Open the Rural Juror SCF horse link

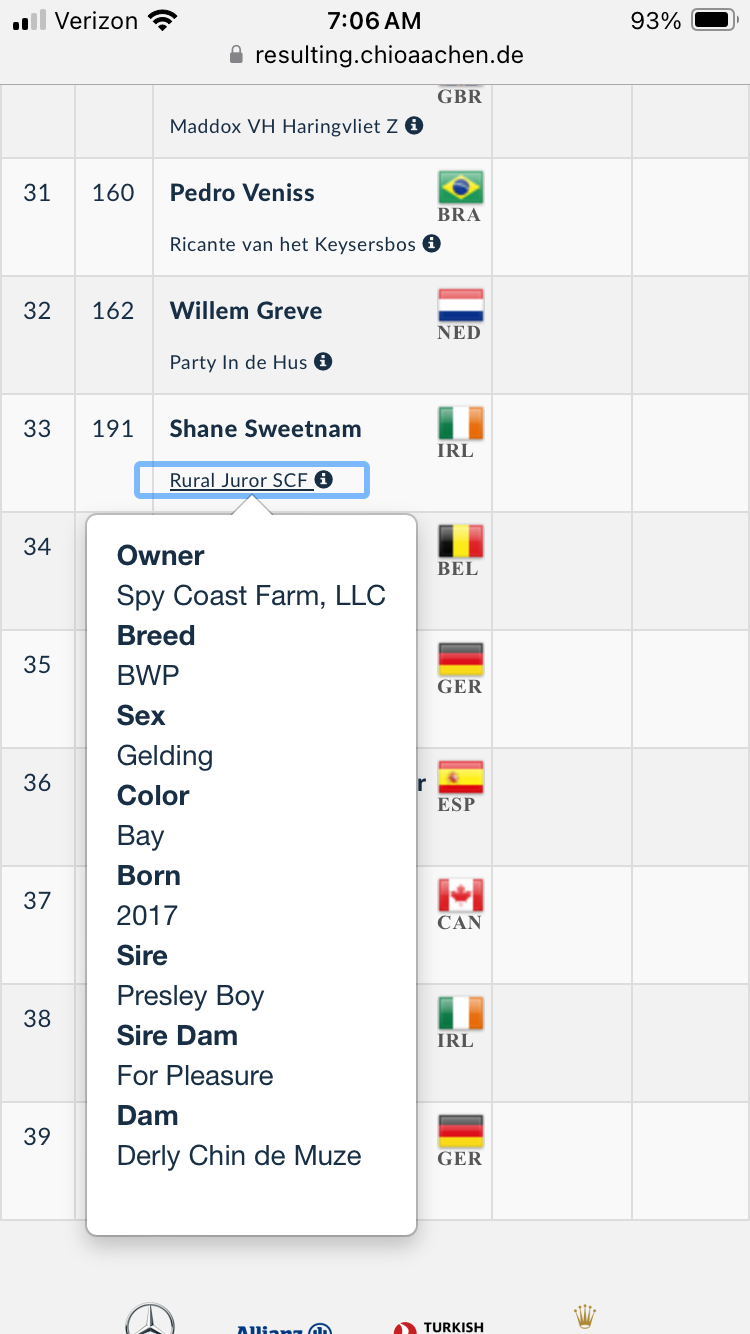click(239, 480)
